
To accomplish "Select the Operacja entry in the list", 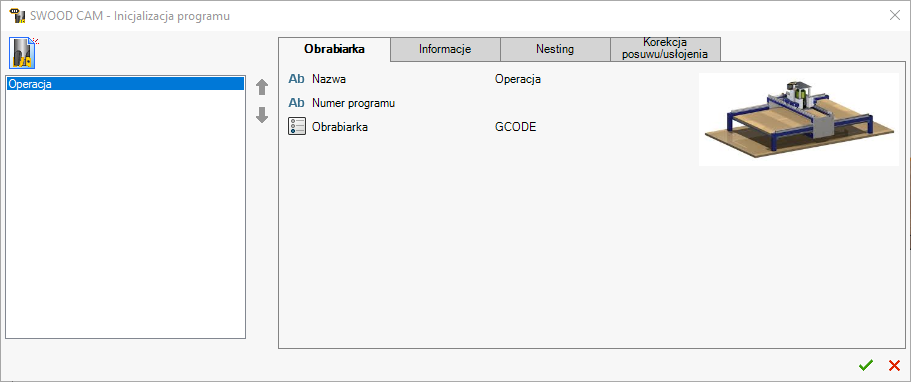I will tap(125, 84).
